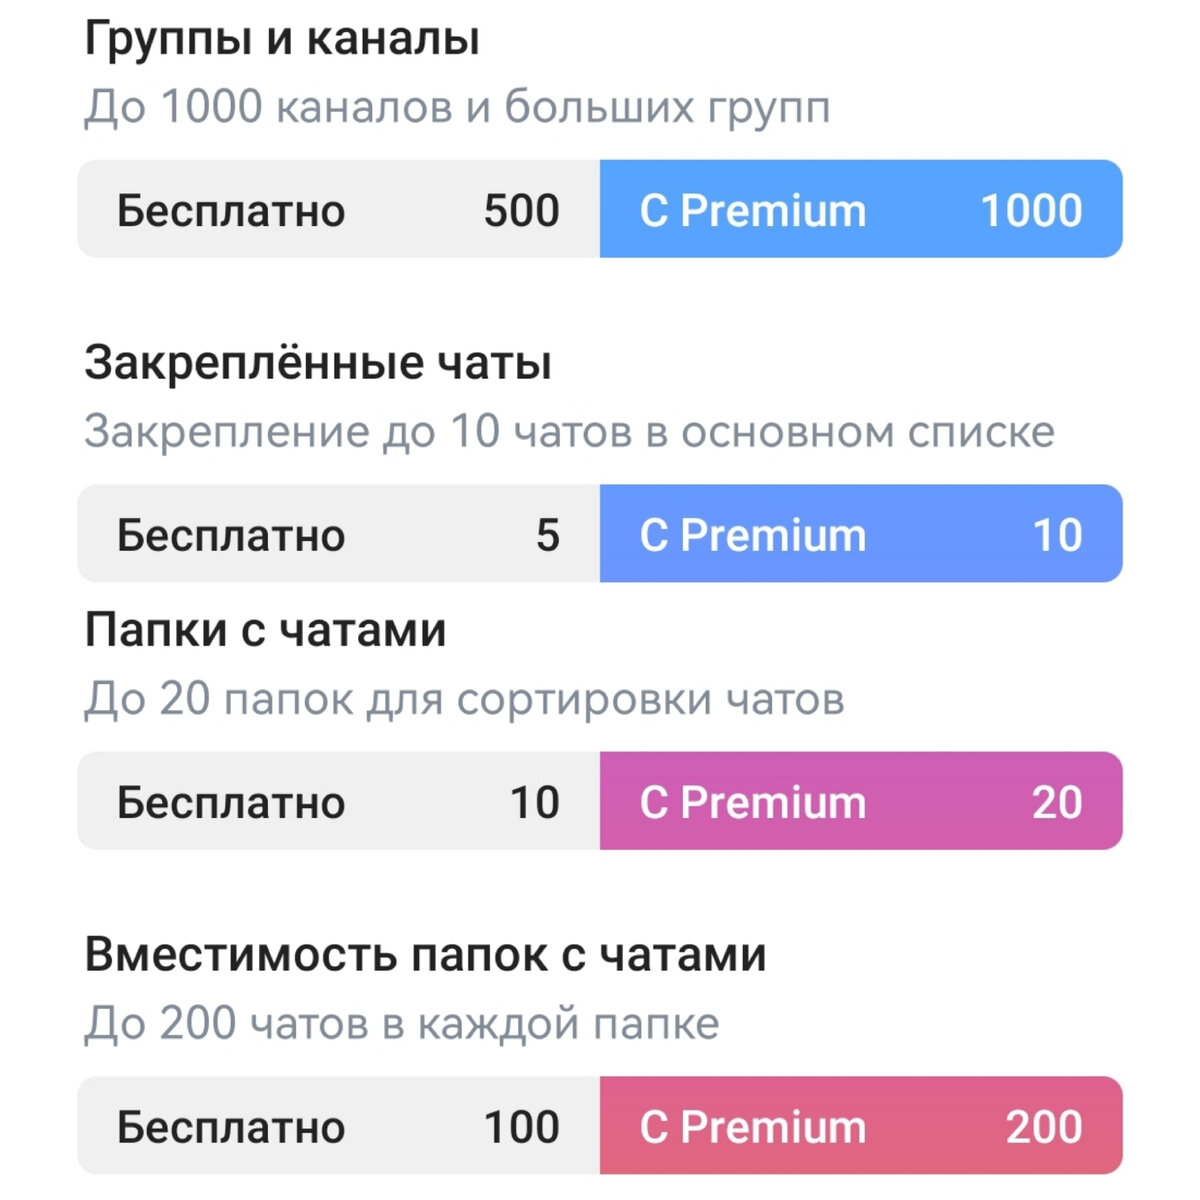1200x1200 pixels.
Task: Click the value 200 on the pink bar
Action: click(x=1043, y=1127)
